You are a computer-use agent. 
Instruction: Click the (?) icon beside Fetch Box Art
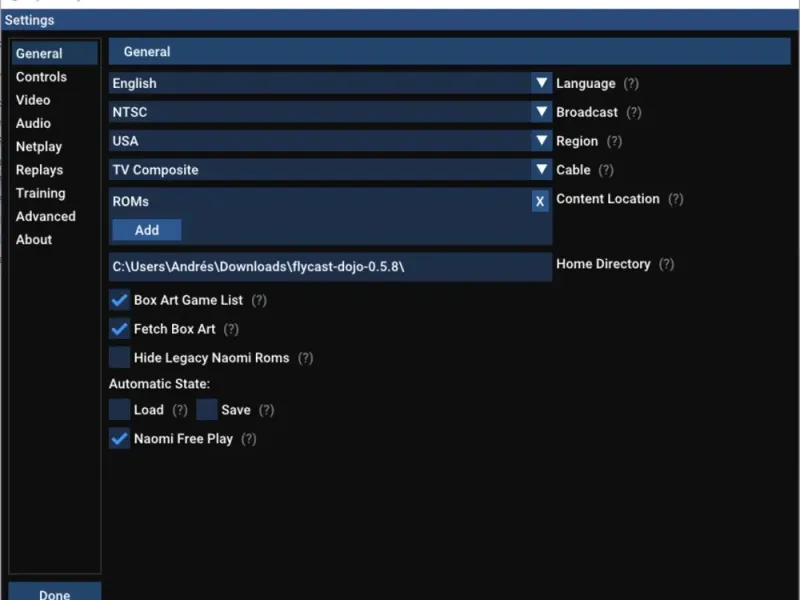tap(231, 330)
